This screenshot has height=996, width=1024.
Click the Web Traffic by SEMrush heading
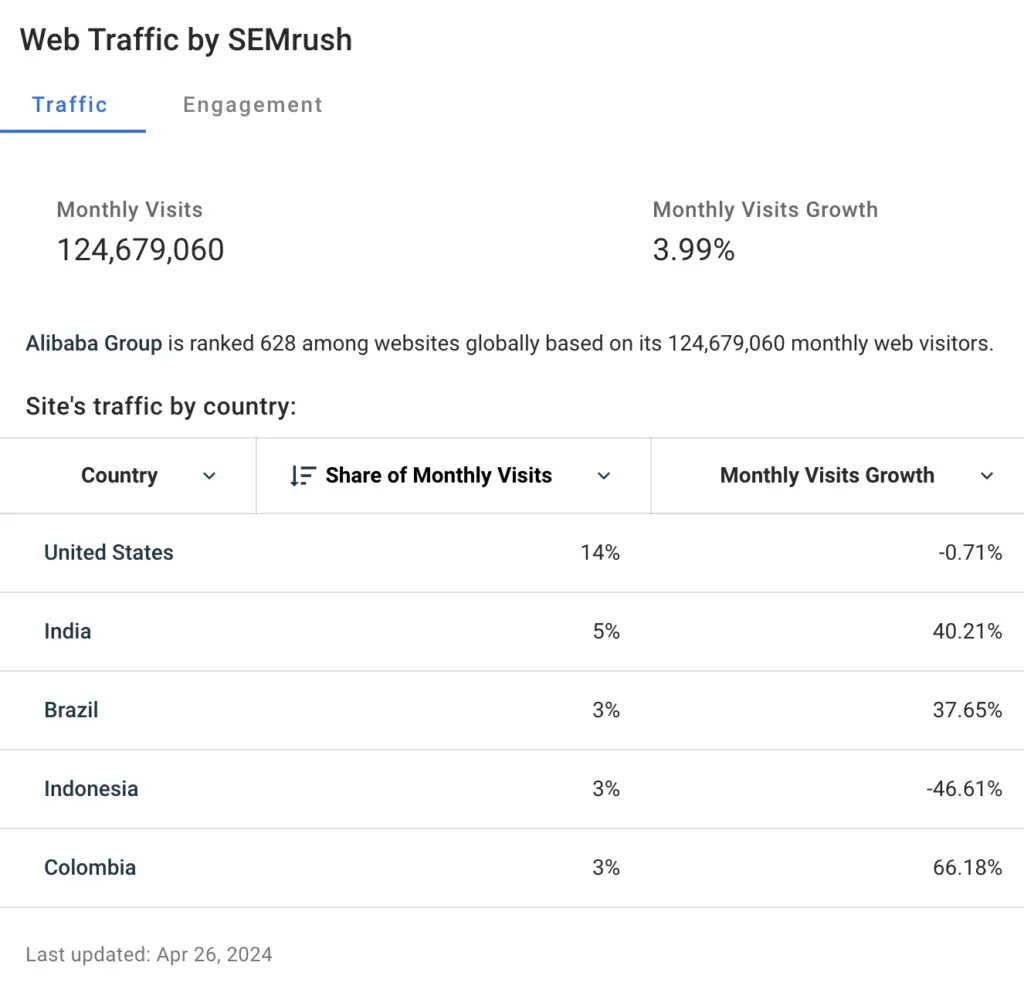click(x=186, y=40)
